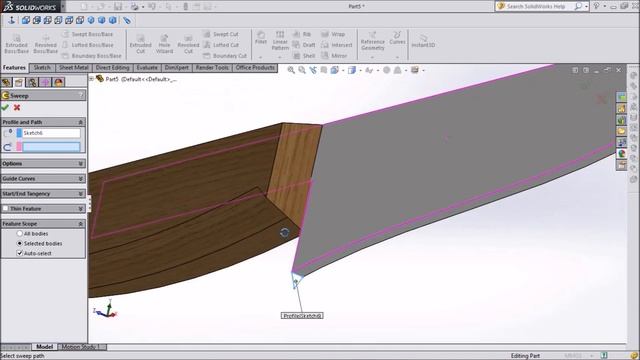
Task: Click Swept Boss/Base in the ribbon
Action: [x=88, y=34]
